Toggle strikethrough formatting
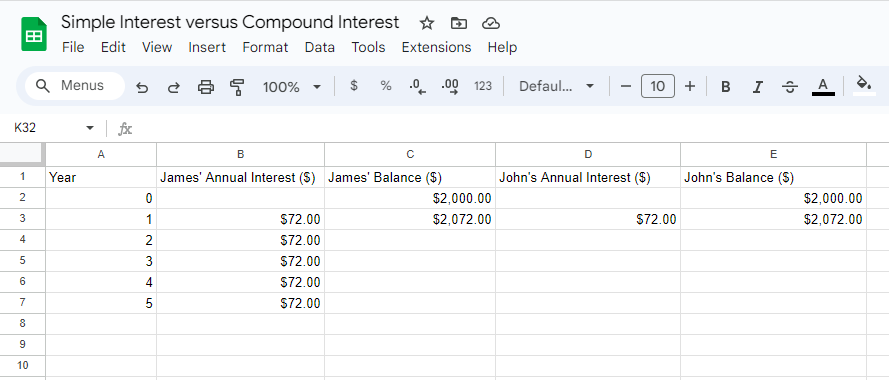Image resolution: width=889 pixels, height=380 pixels. tap(790, 87)
